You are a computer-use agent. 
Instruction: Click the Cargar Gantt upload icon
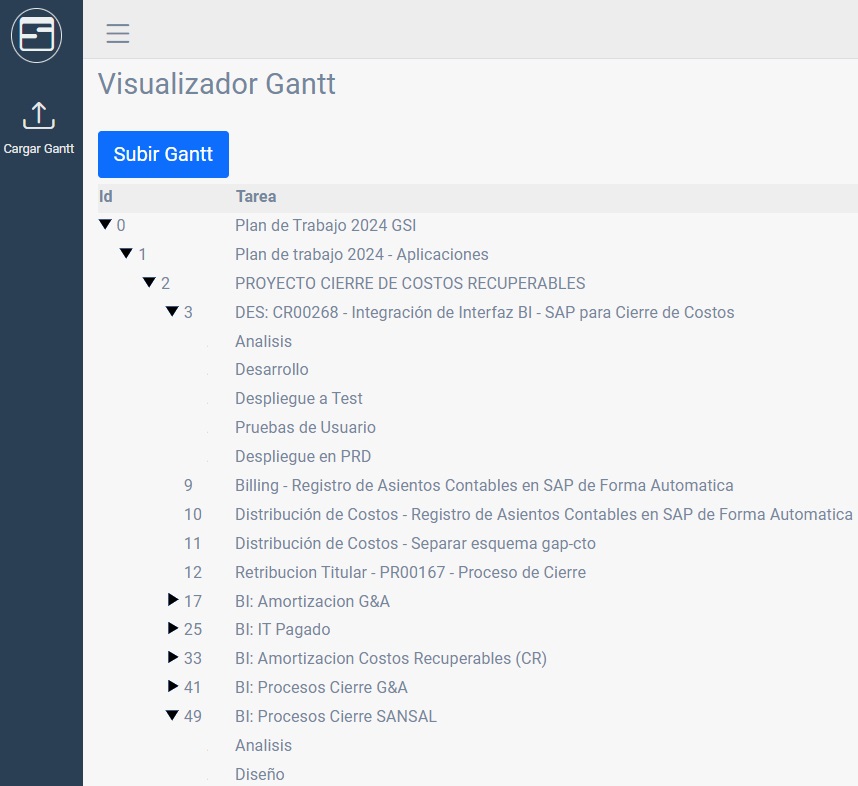[38, 115]
